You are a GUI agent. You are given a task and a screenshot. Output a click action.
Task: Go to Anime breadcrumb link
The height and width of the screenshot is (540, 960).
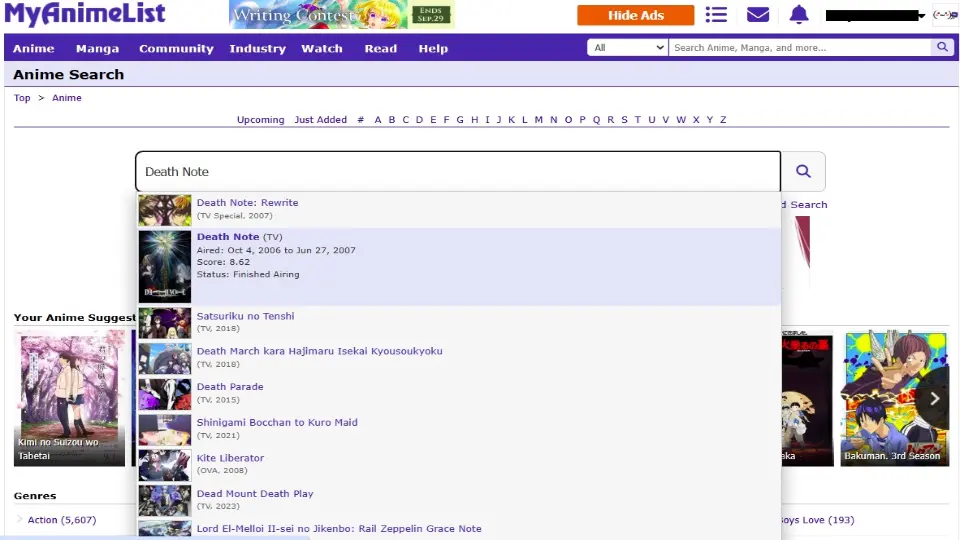[x=67, y=98]
